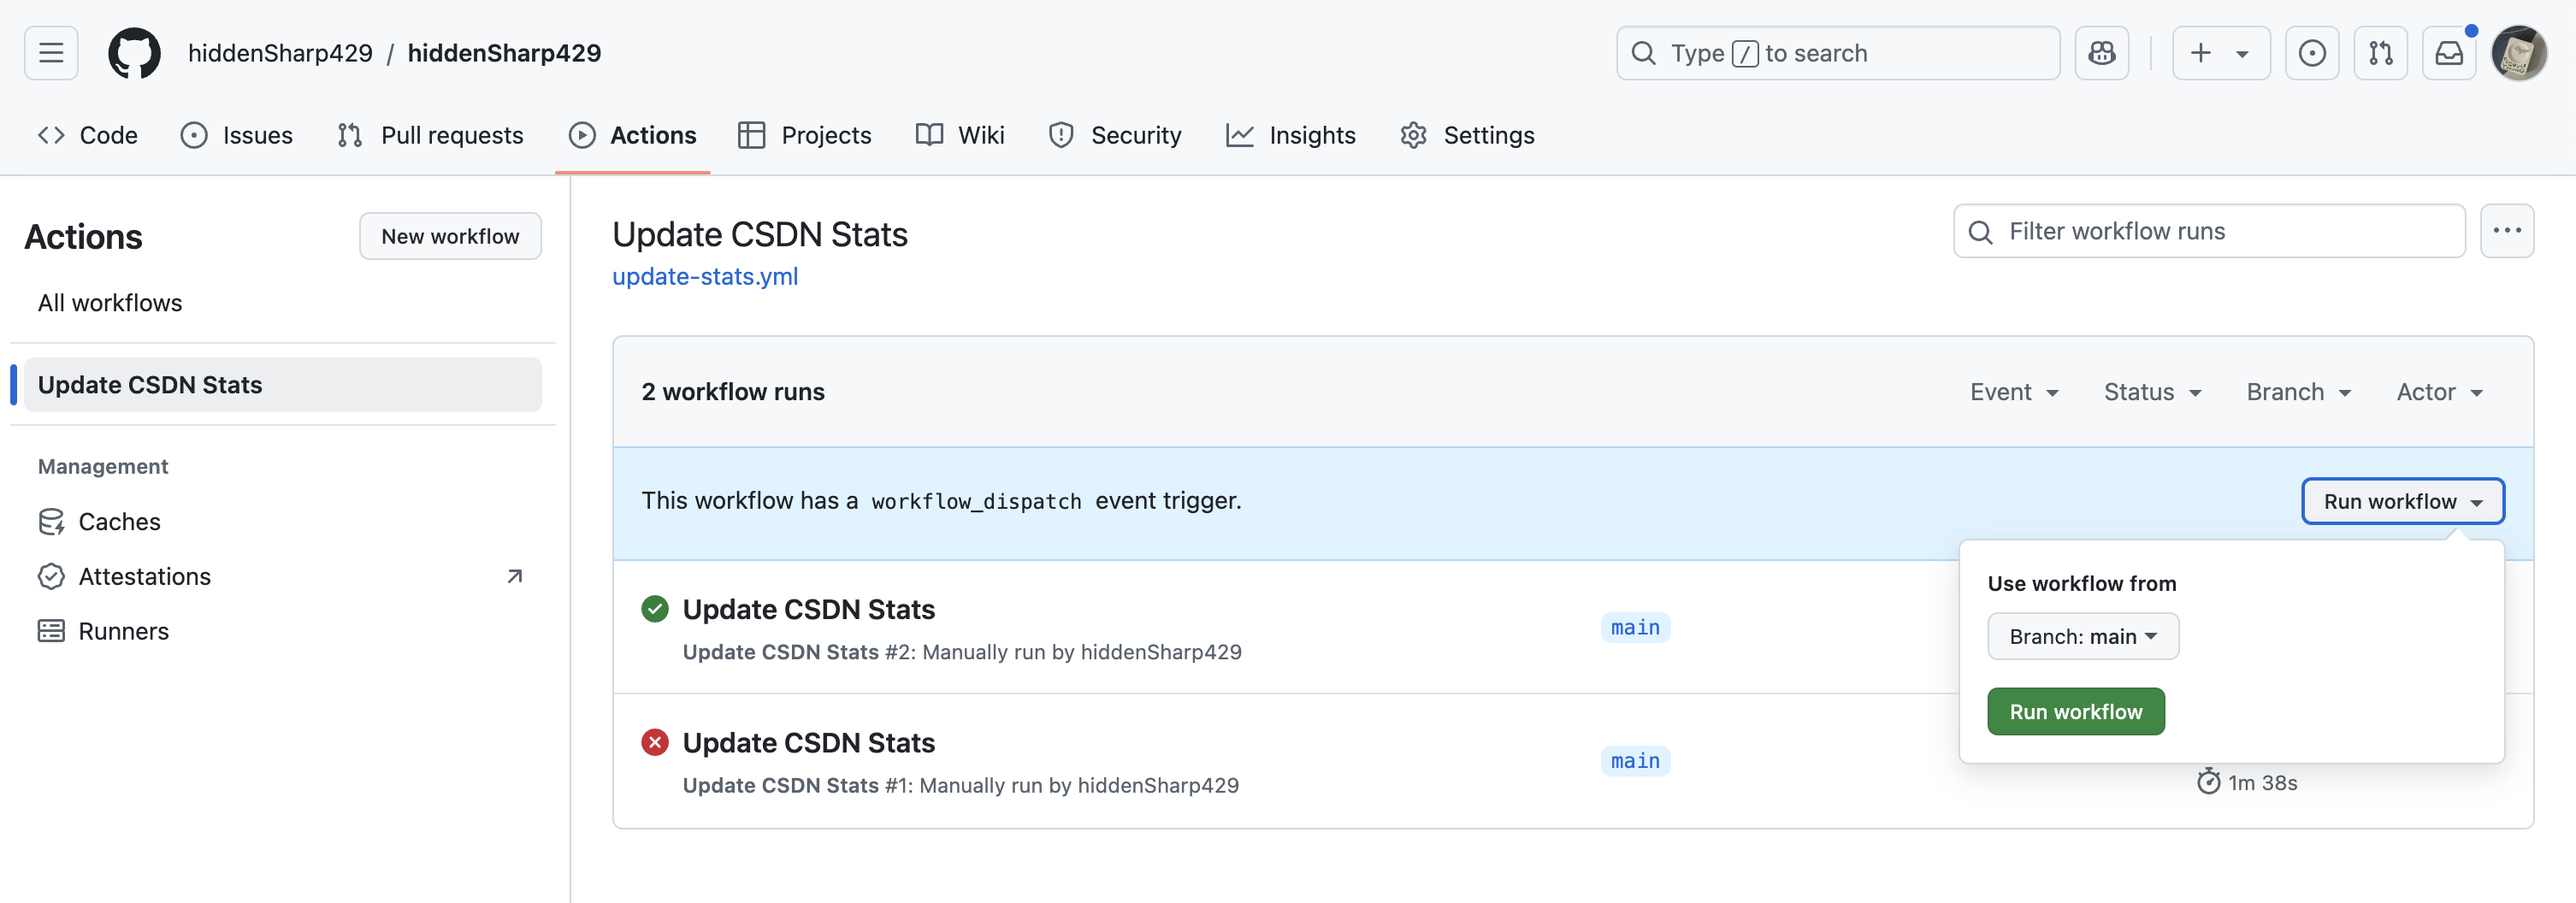The width and height of the screenshot is (2576, 903).
Task: Click the New workflow button
Action: 450,236
